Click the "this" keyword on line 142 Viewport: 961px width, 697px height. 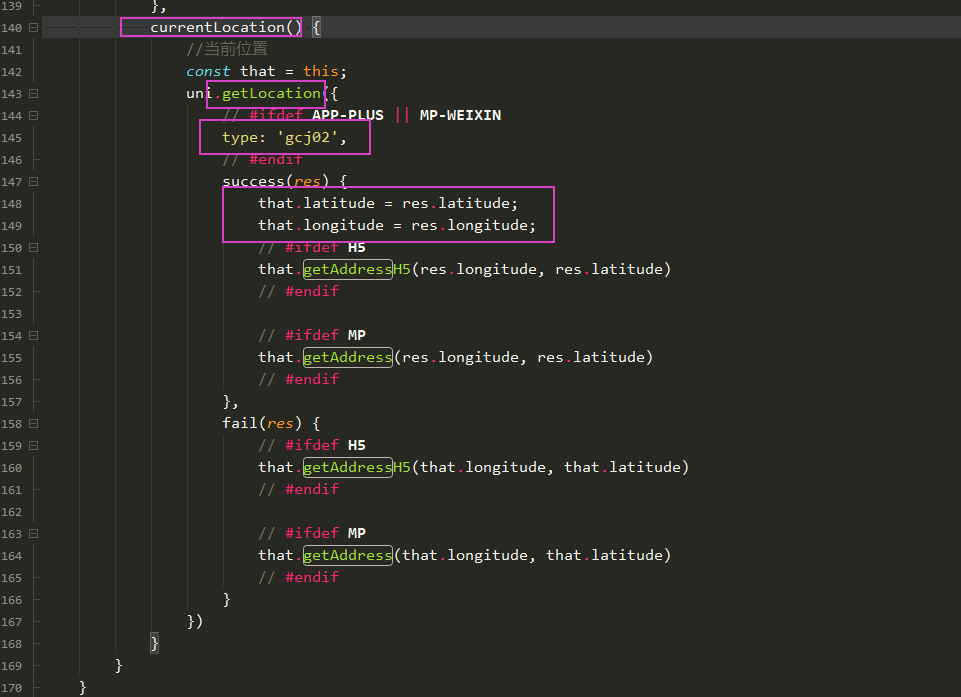coord(321,72)
